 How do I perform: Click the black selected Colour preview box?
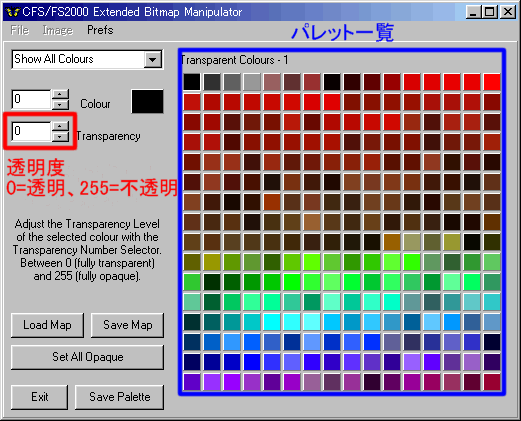[147, 101]
